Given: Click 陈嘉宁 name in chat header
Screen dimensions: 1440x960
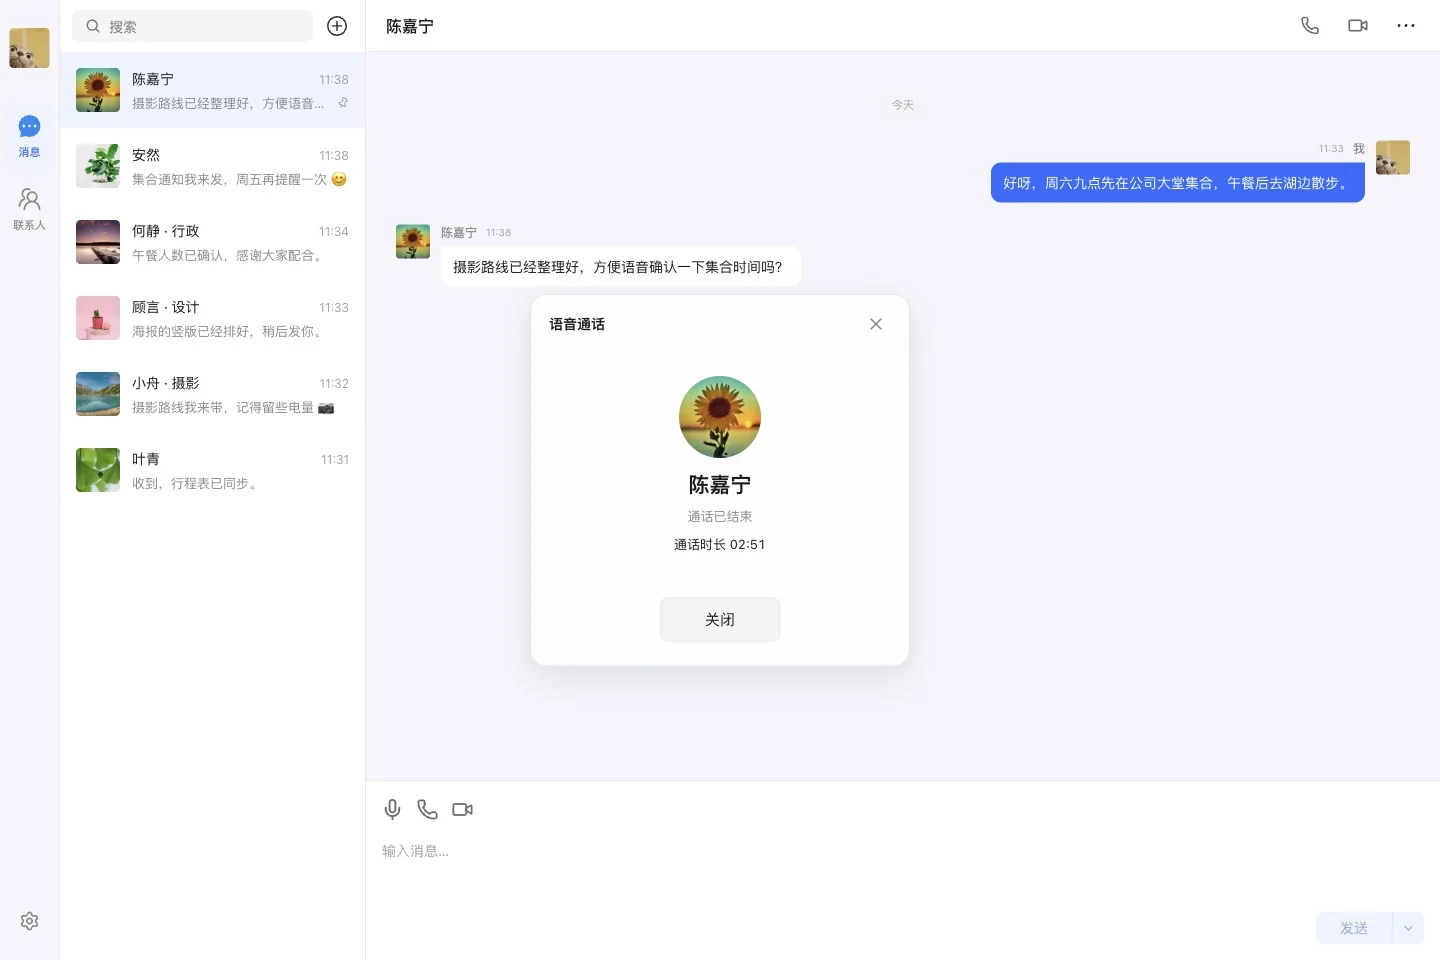Looking at the screenshot, I should tap(410, 26).
